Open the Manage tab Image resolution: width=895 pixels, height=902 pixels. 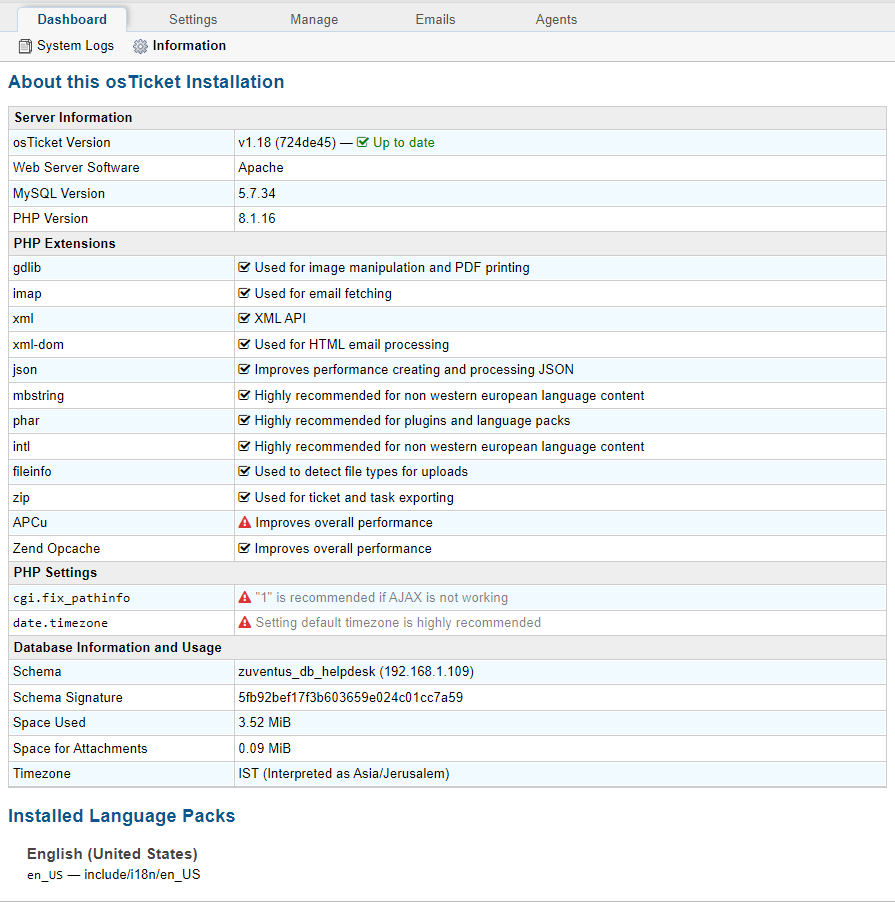[x=314, y=20]
